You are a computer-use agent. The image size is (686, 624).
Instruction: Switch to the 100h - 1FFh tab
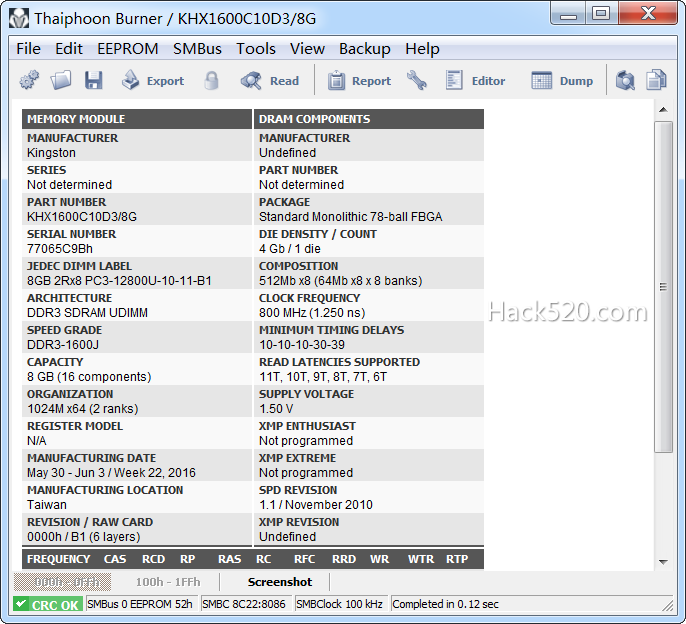click(168, 582)
